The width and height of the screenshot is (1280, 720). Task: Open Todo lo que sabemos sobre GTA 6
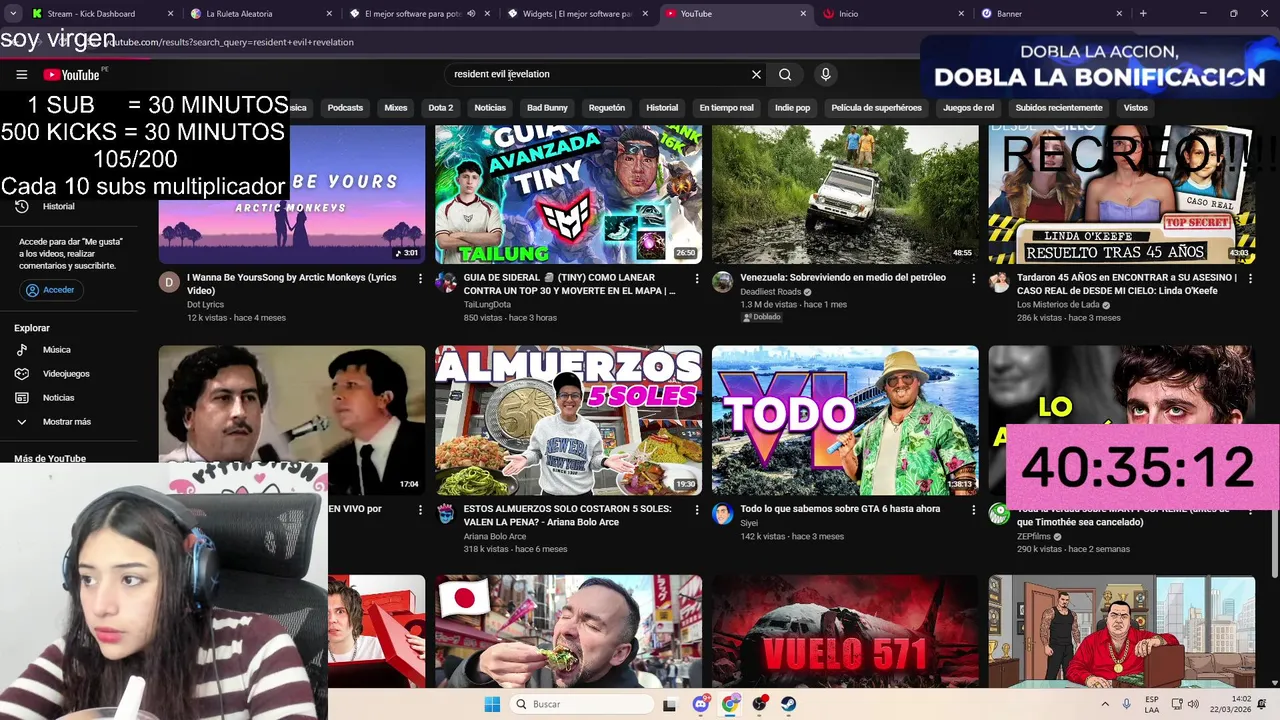point(840,509)
